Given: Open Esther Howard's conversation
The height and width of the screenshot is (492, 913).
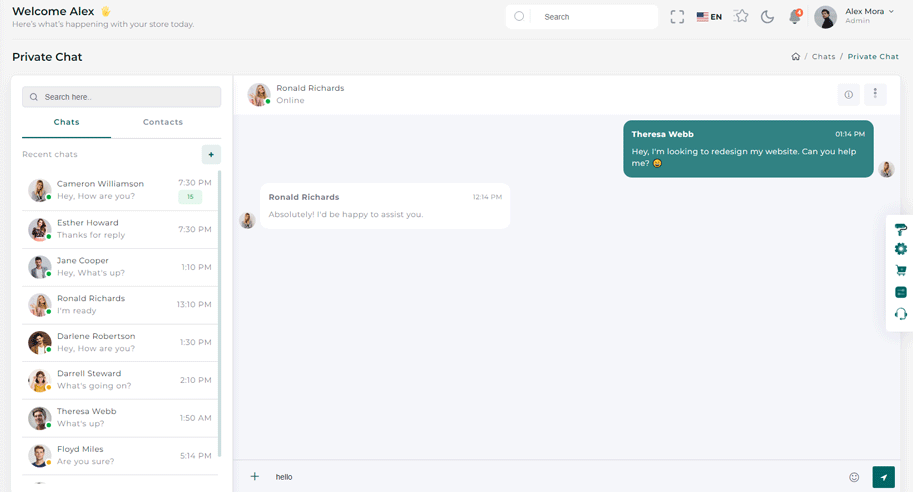Looking at the screenshot, I should point(120,229).
